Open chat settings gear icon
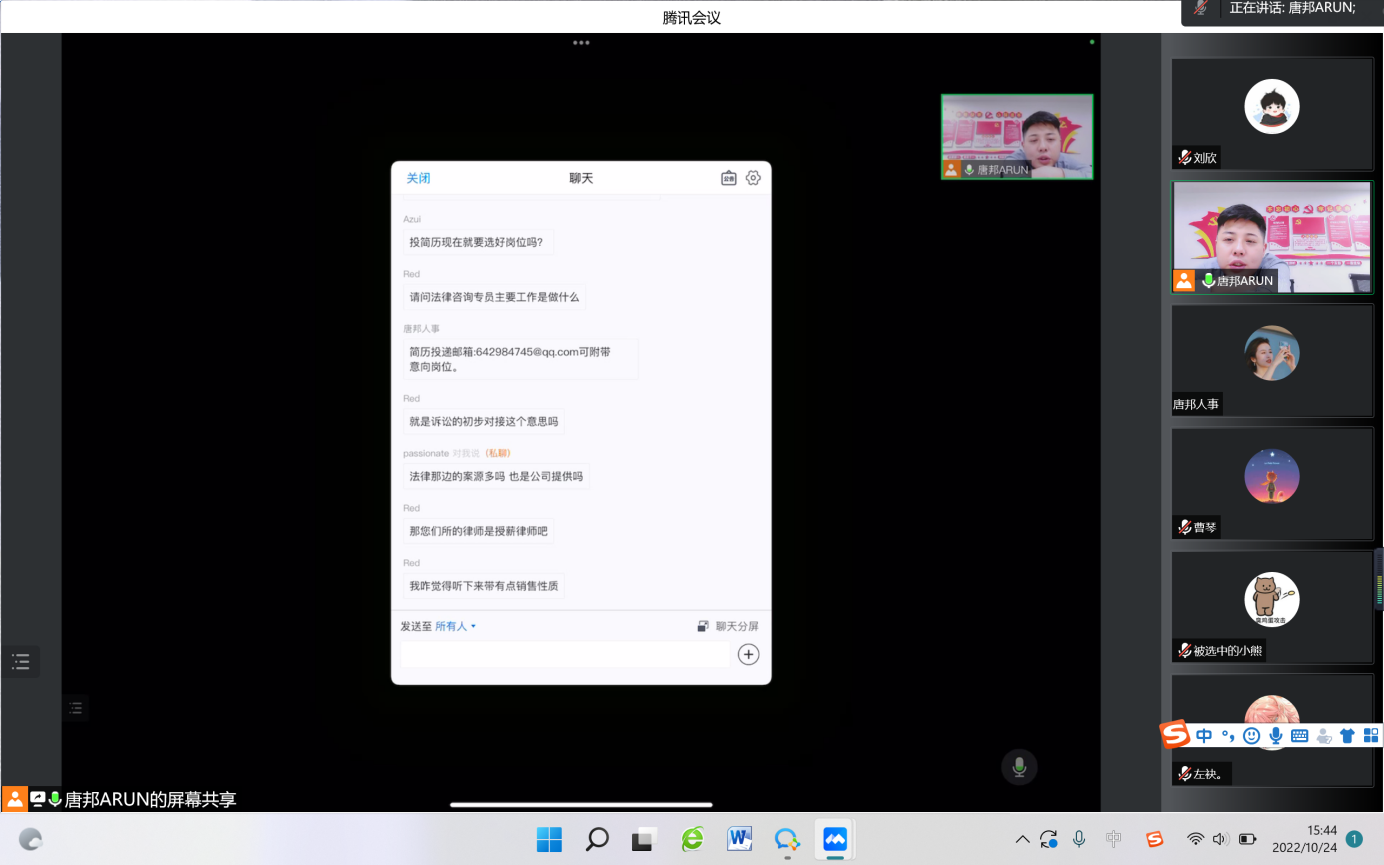 (753, 178)
